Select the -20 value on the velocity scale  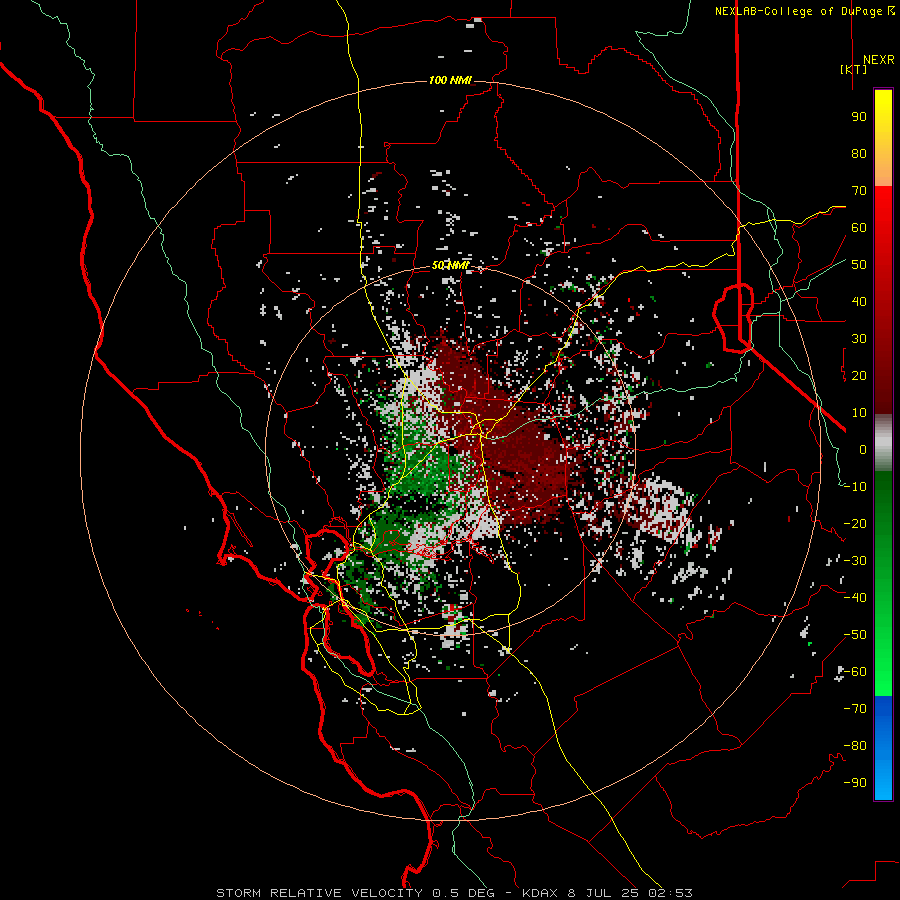855,524
